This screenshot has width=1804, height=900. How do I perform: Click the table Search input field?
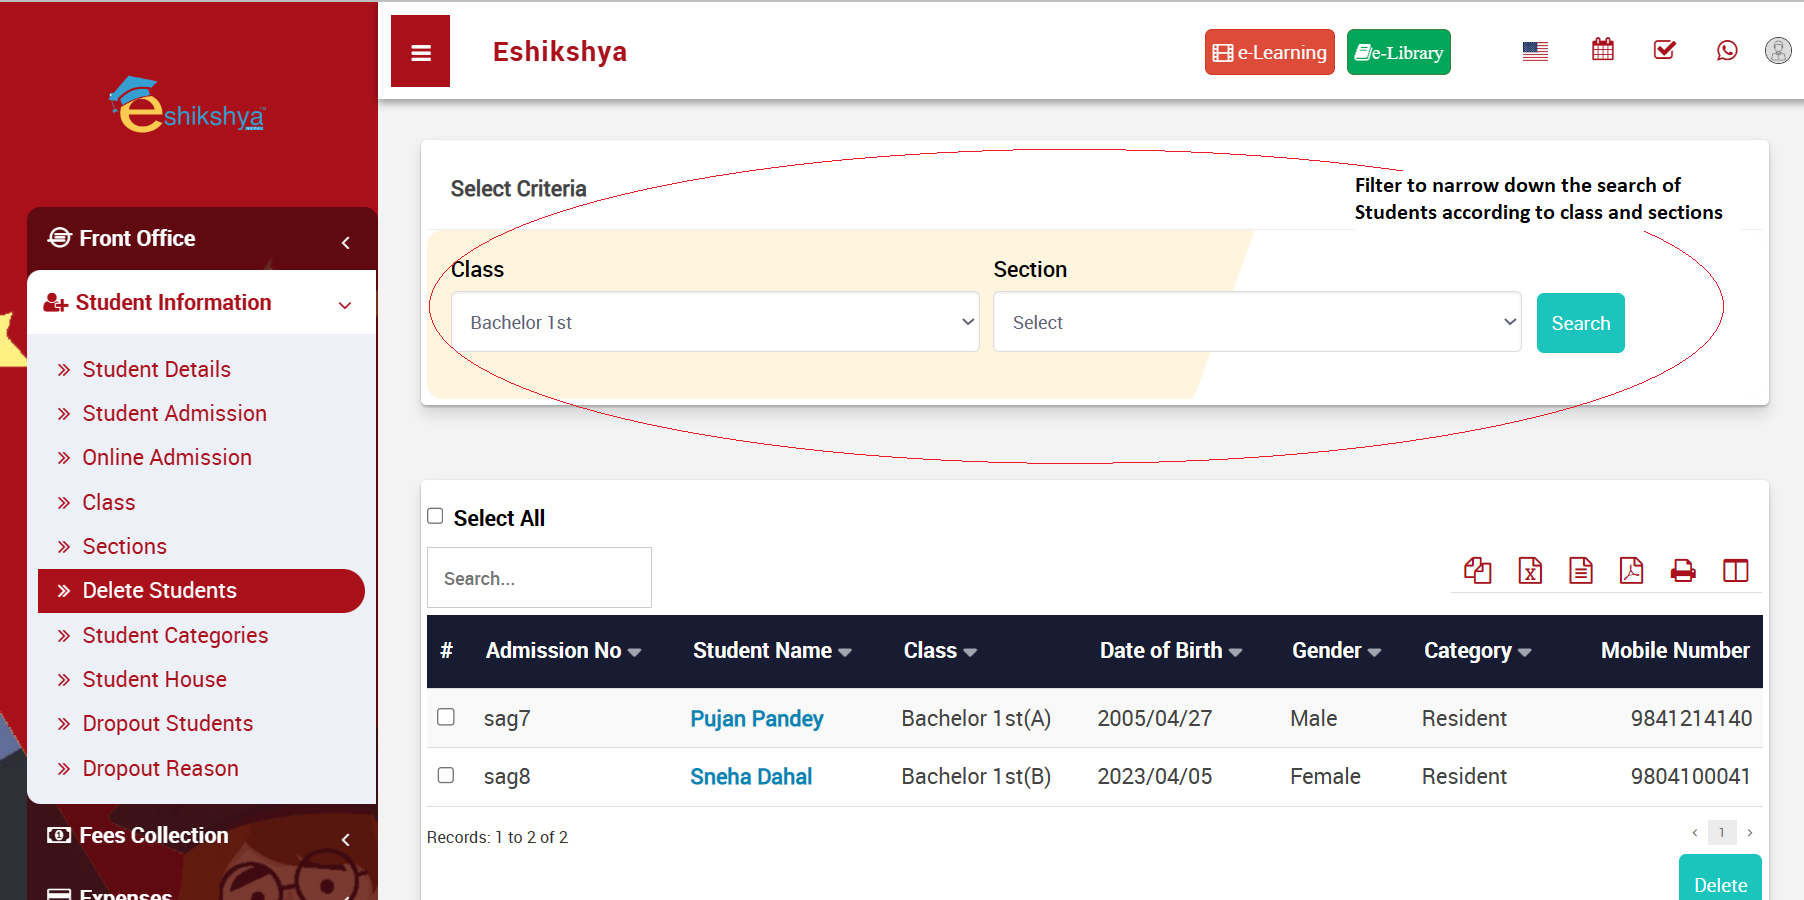point(539,578)
